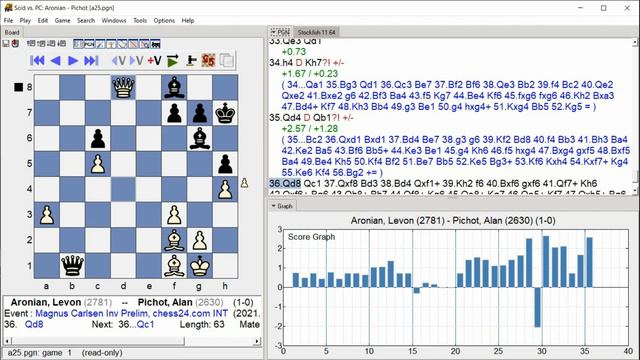Open the Edit menu
This screenshot has height=360, width=640.
coord(43,20)
